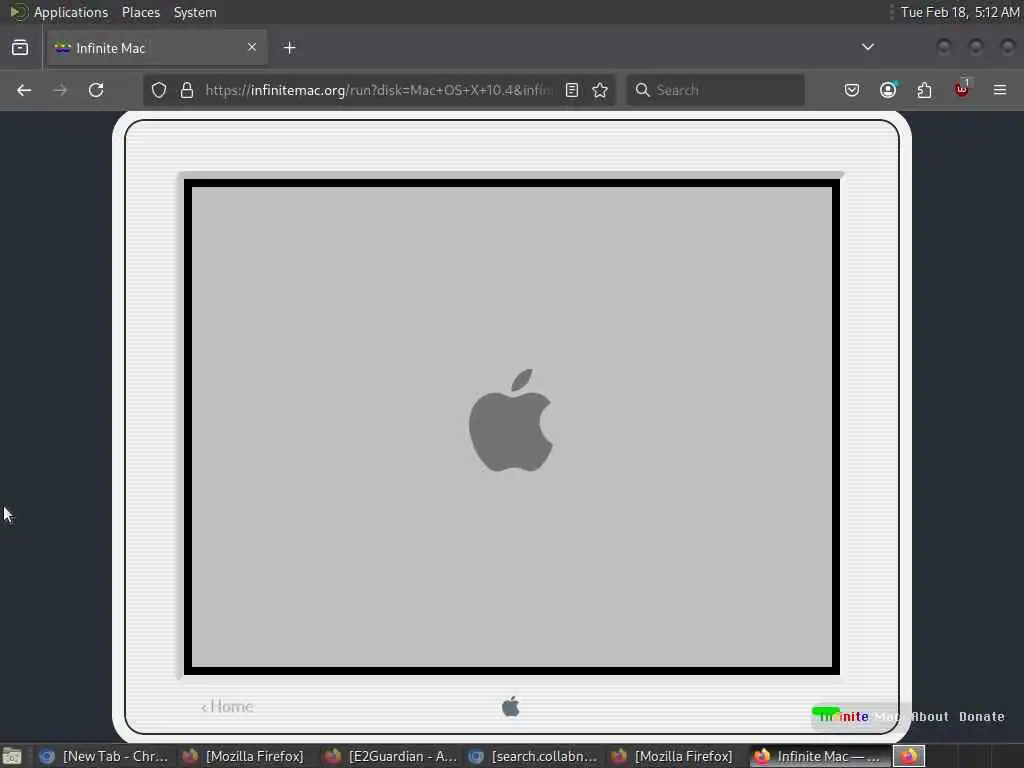Select the Infinite Mac browser tab
The width and height of the screenshot is (1024, 768).
coord(157,48)
